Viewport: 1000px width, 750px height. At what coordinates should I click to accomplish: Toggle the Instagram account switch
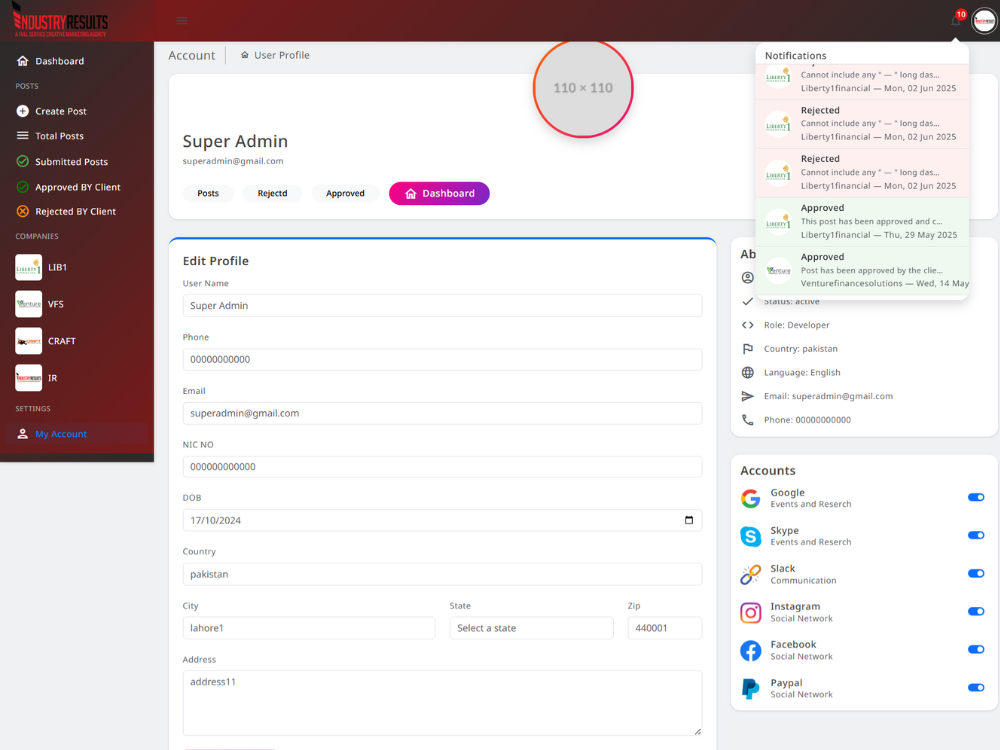pos(976,612)
